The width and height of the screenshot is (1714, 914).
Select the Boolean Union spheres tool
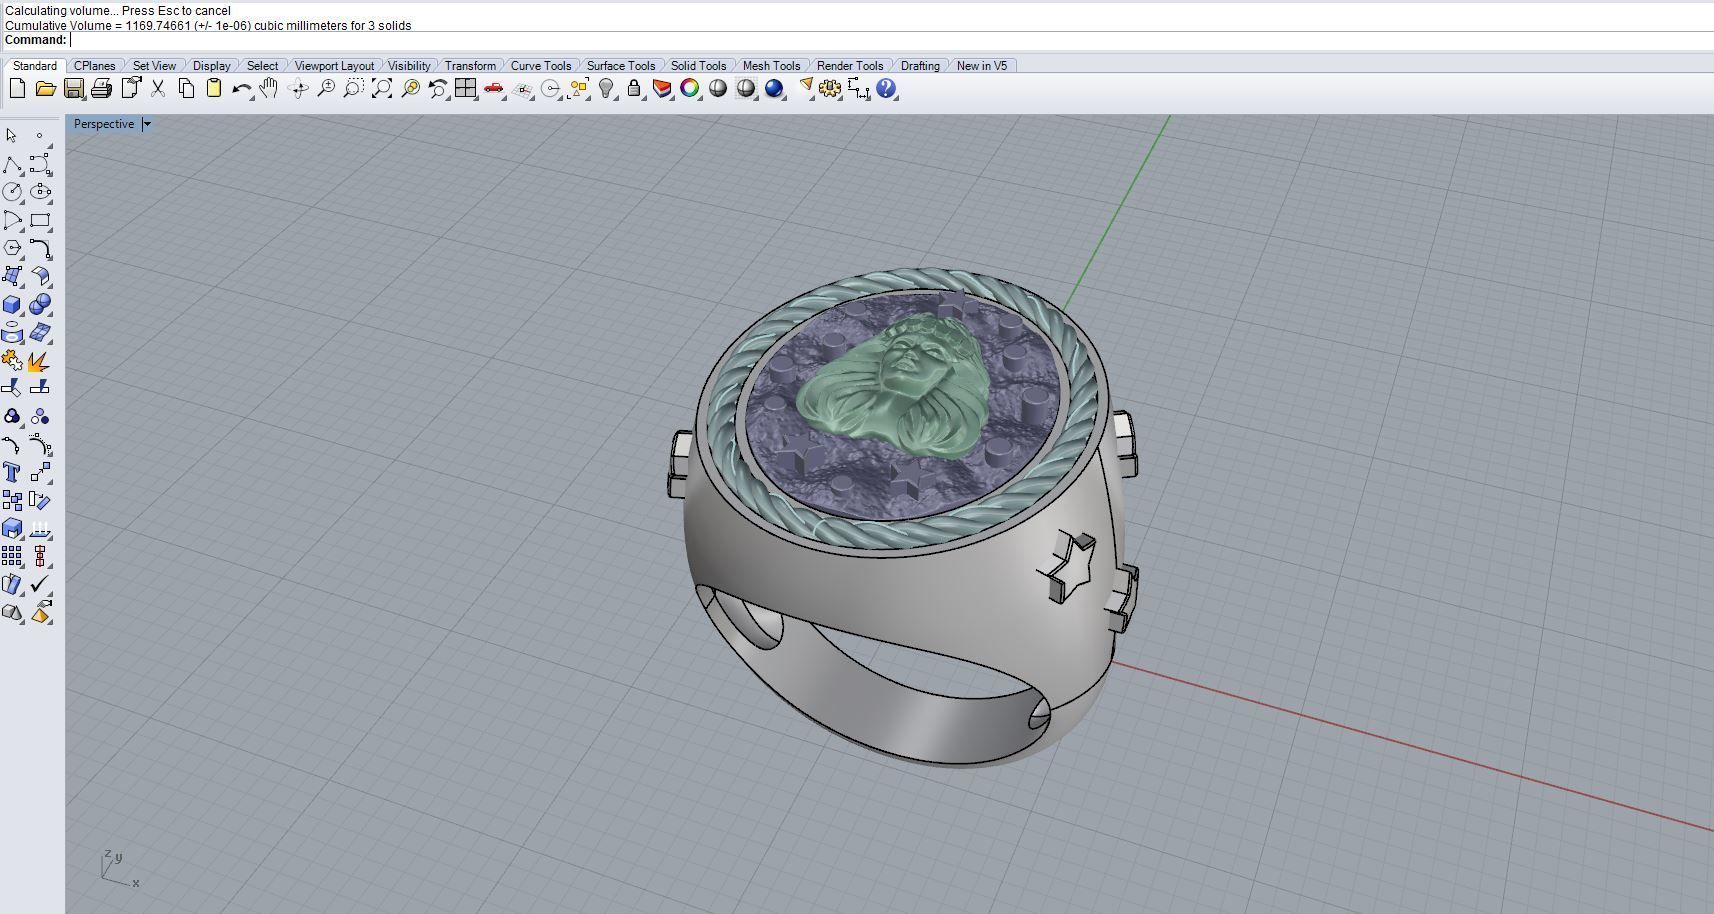click(40, 304)
